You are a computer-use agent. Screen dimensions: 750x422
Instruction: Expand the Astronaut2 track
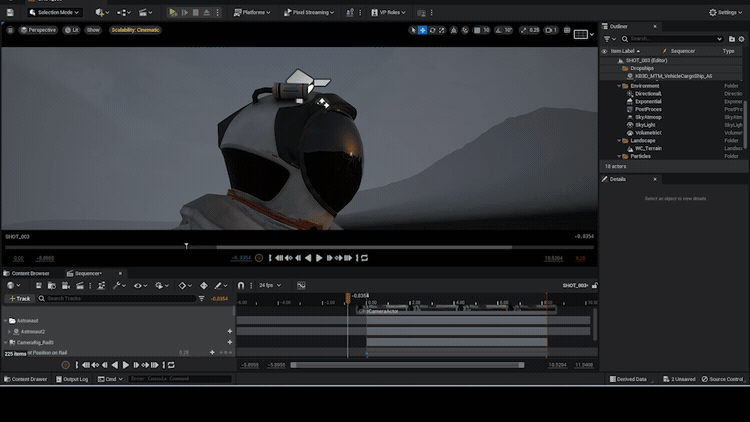(9, 332)
